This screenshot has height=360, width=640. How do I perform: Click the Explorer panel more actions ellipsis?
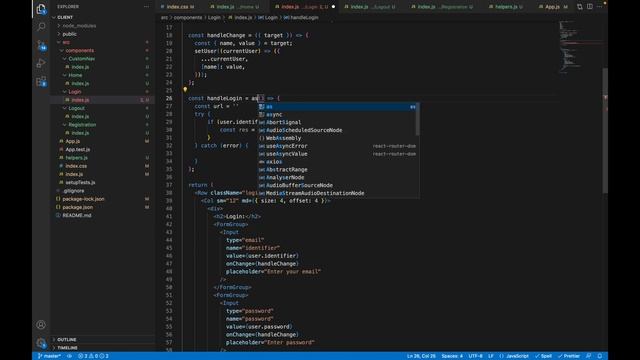point(146,7)
